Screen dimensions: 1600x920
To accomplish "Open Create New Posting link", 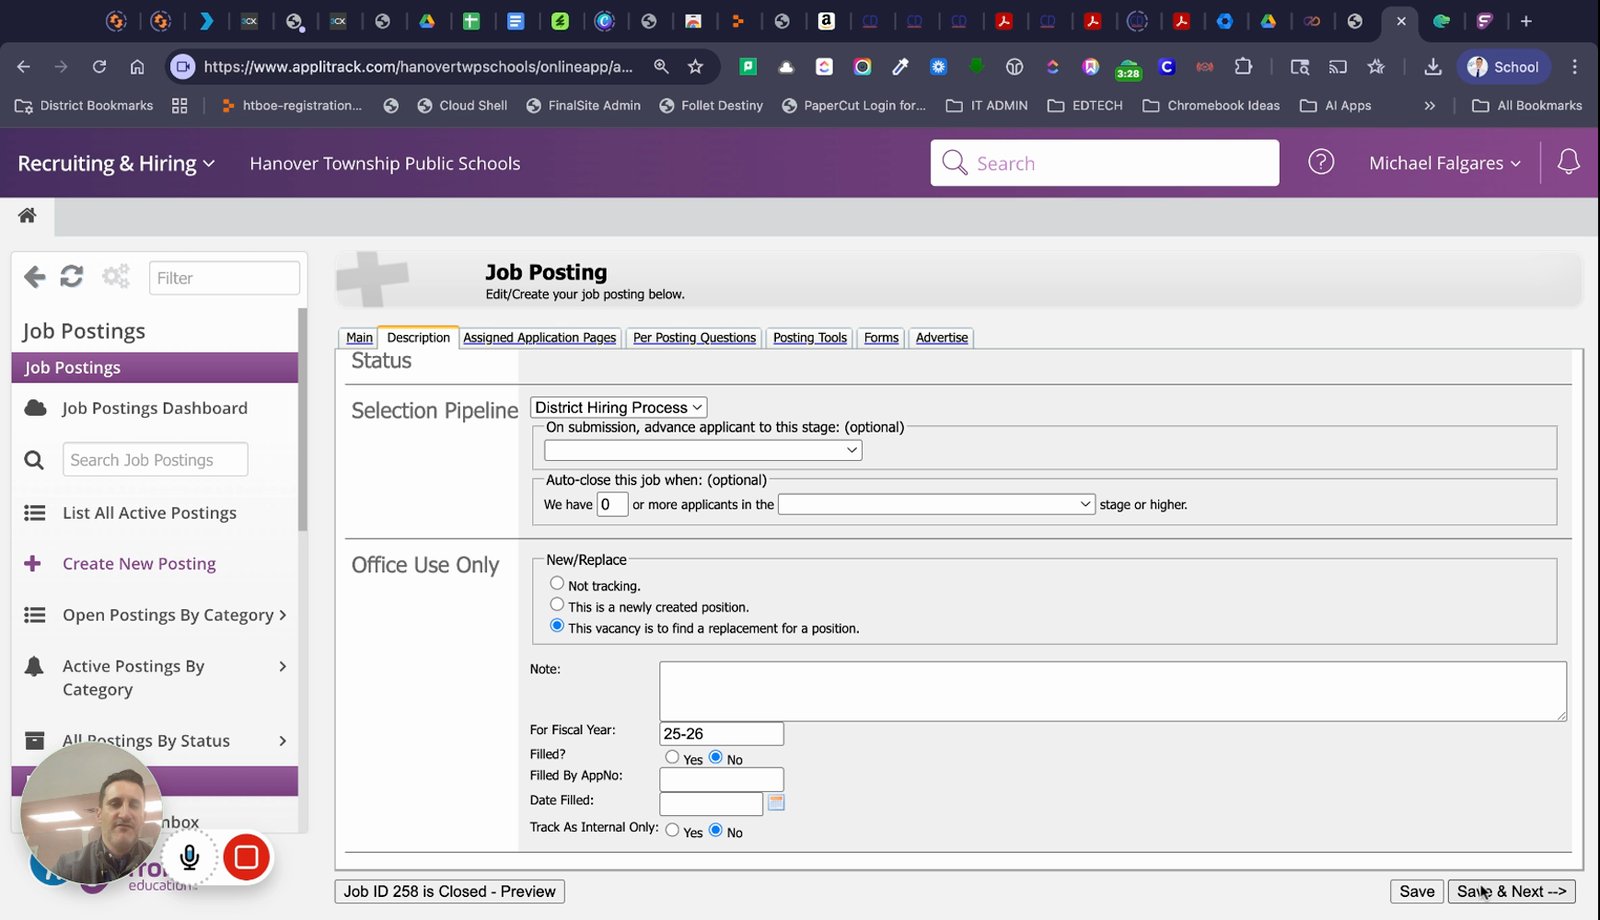I will (x=139, y=564).
